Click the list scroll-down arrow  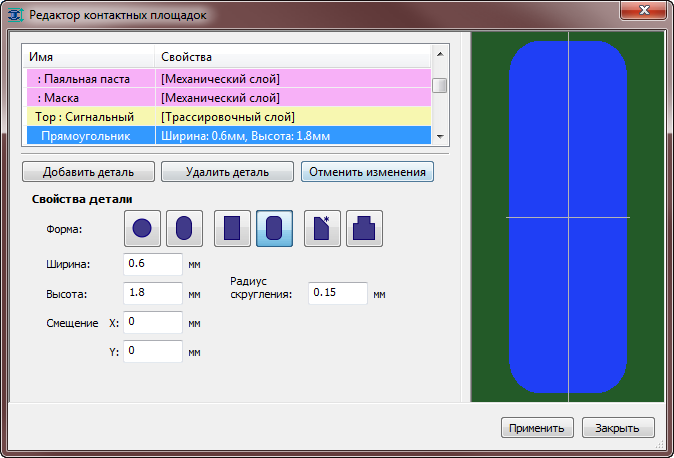point(440,136)
